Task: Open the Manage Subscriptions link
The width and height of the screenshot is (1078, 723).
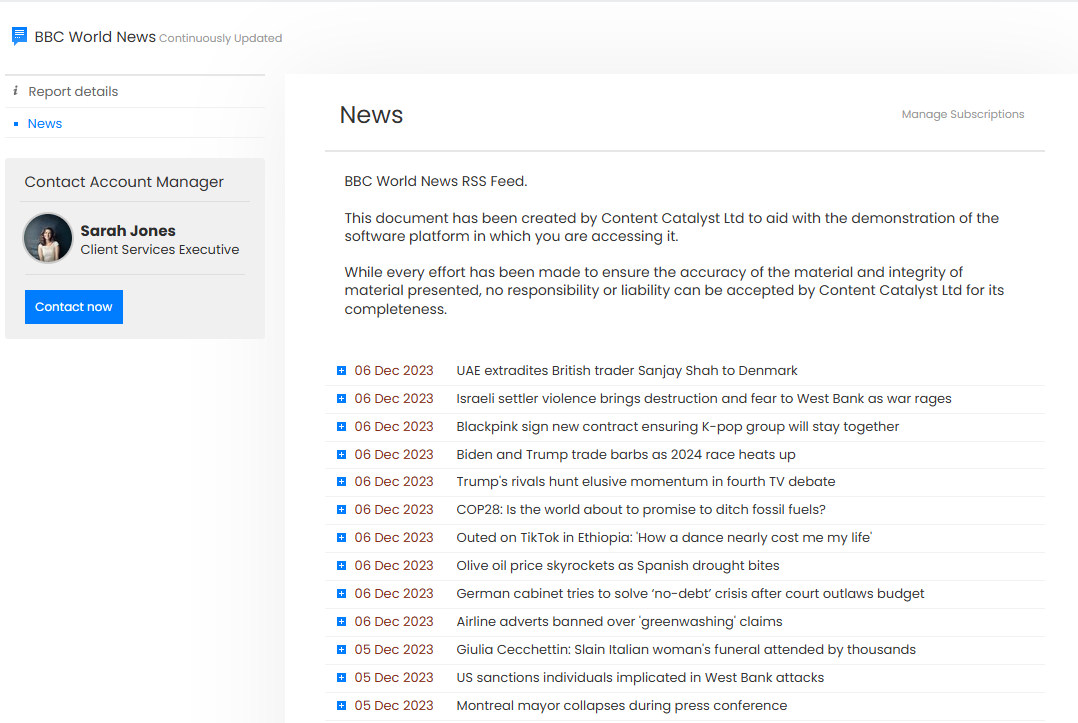Action: [x=962, y=114]
